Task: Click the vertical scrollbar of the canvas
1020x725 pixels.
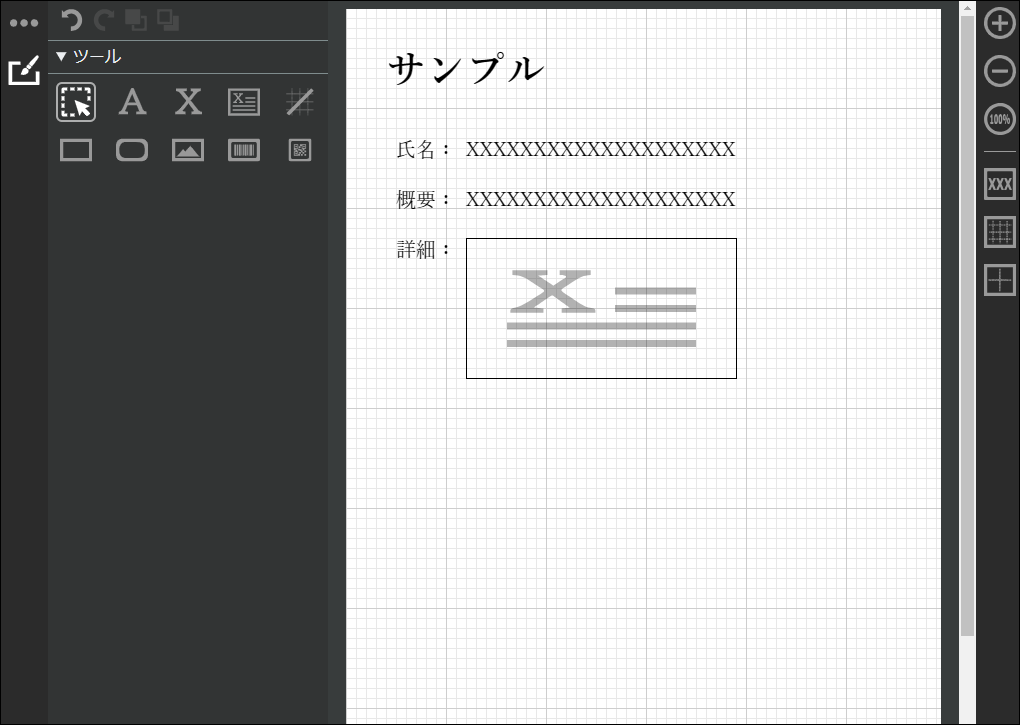Action: [x=967, y=325]
